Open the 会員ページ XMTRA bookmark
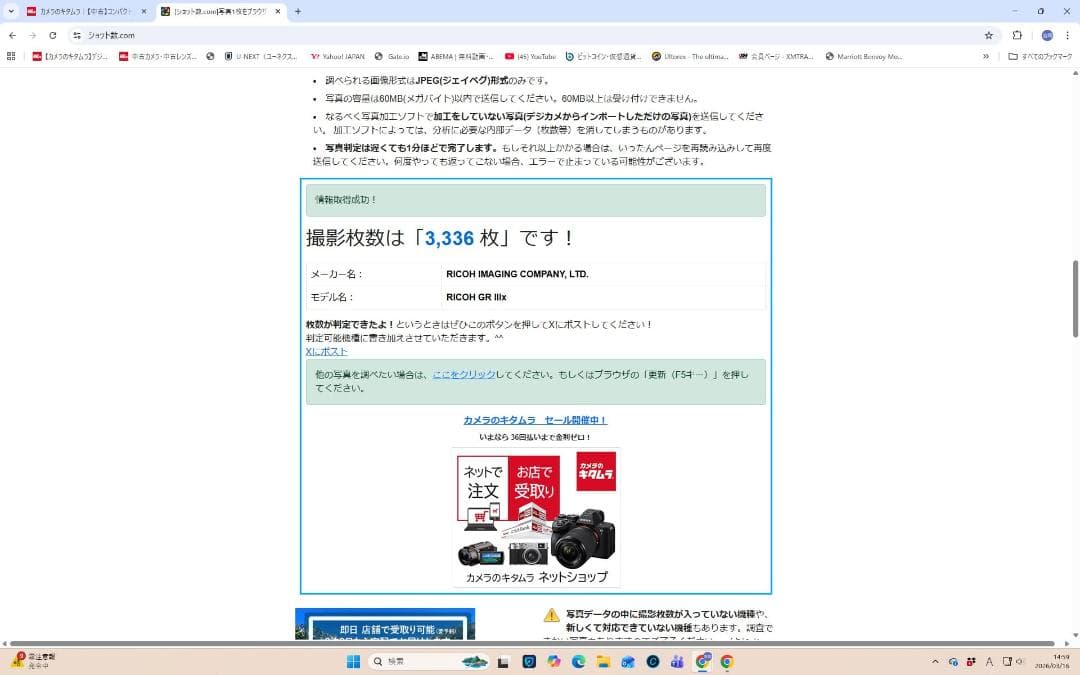Screen dimensions: 1080x675 coord(776,56)
